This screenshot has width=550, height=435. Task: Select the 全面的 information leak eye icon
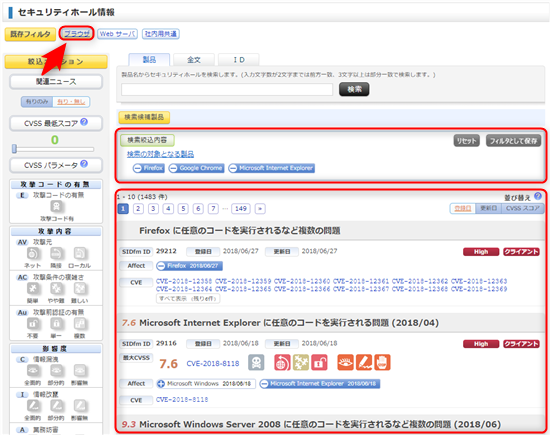[x=33, y=371]
